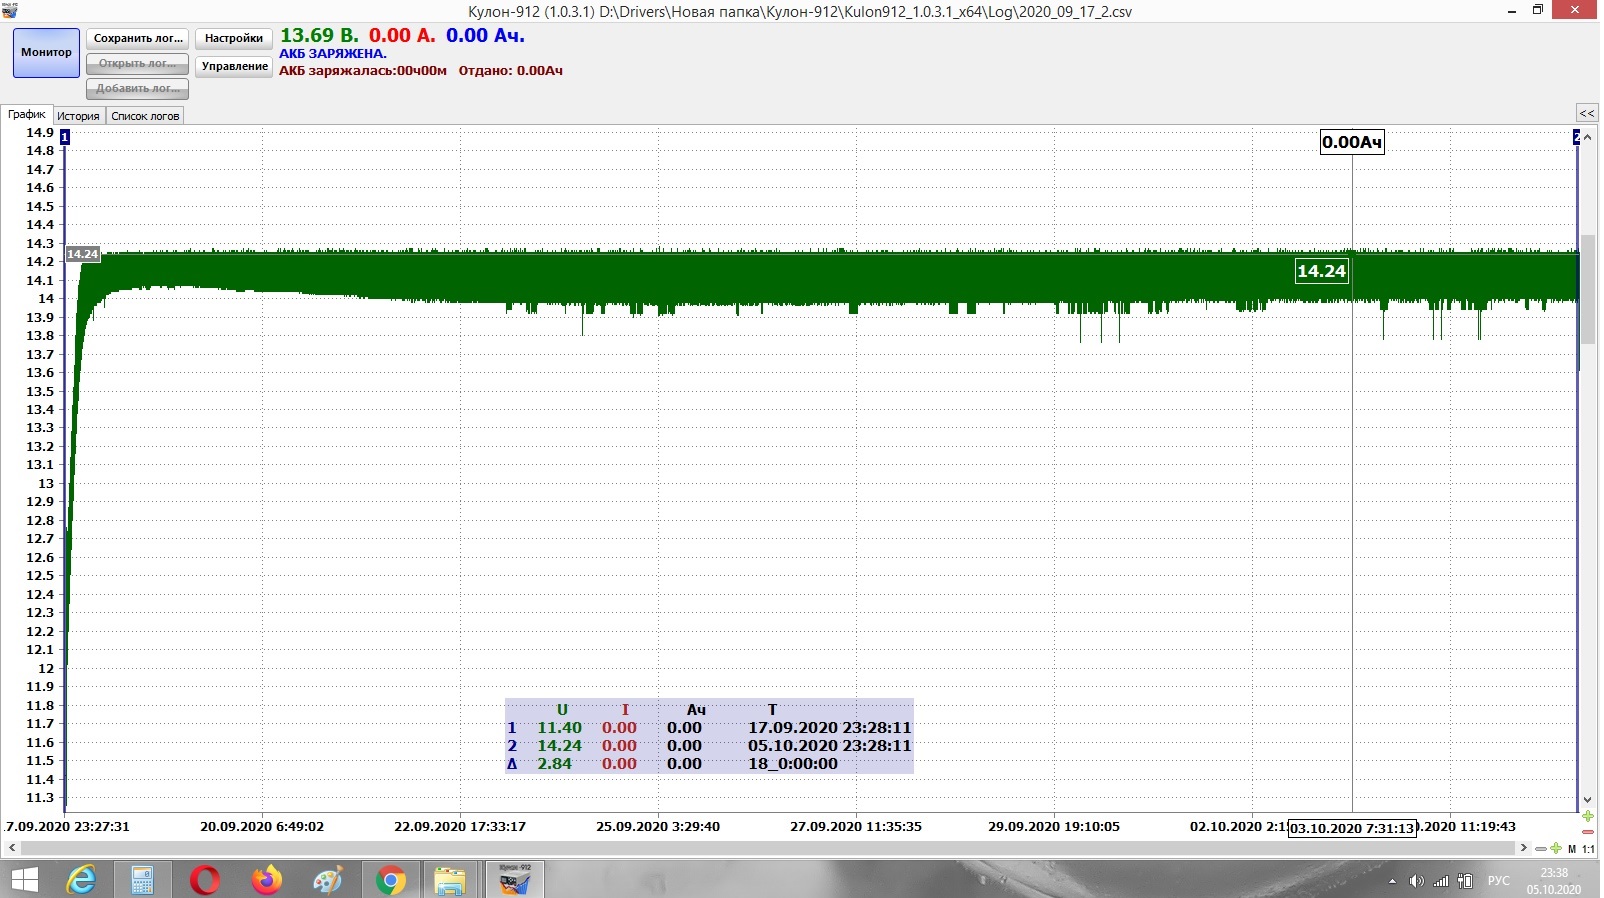Select cursor marker 1 at chart top-left

pos(65,137)
